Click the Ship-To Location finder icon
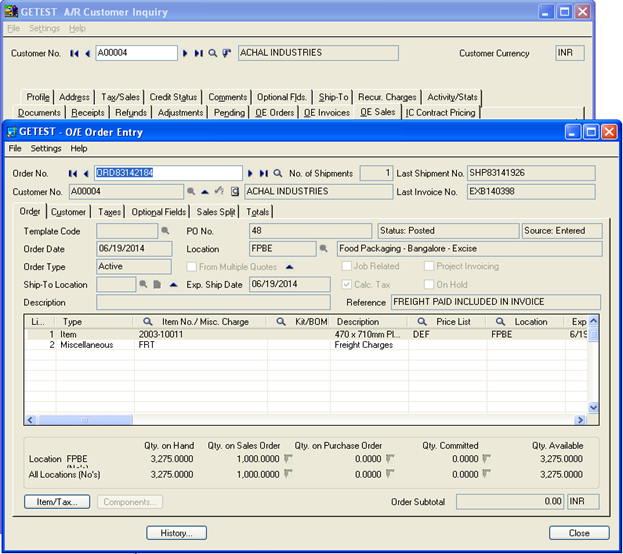Image resolution: width=623 pixels, height=554 pixels. click(x=144, y=285)
